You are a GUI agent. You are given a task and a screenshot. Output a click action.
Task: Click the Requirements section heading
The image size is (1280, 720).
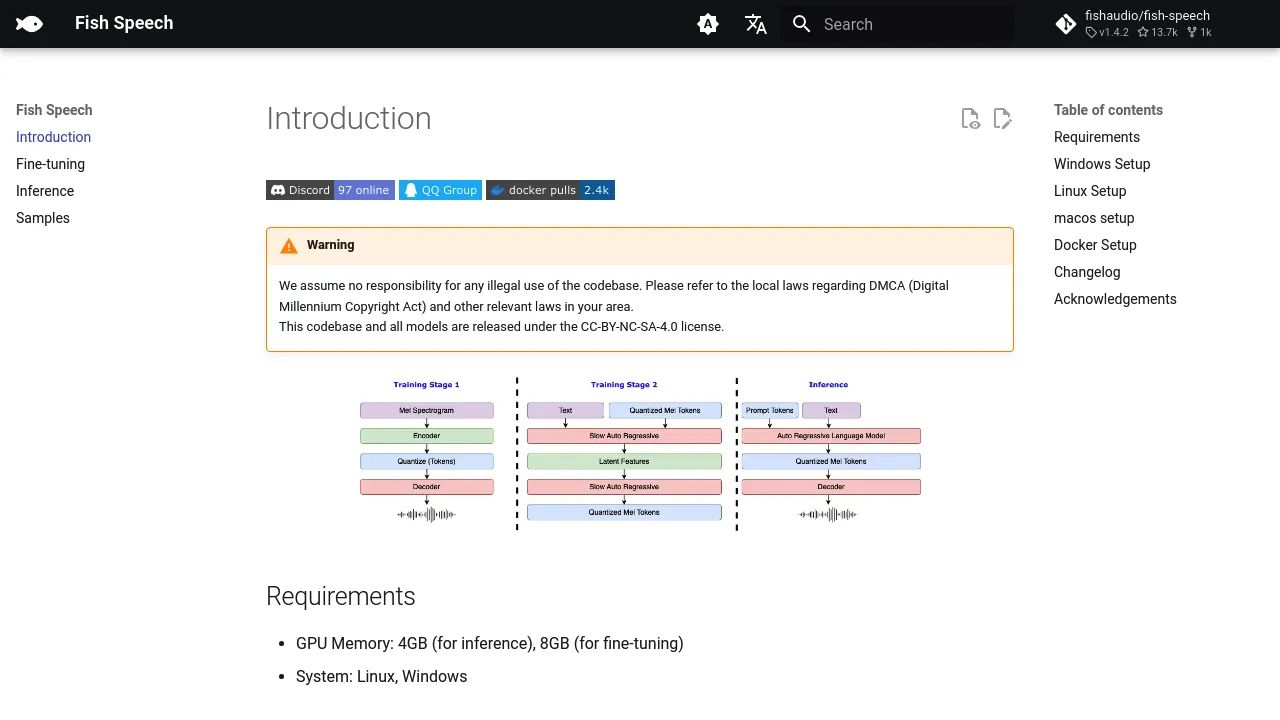pos(341,596)
